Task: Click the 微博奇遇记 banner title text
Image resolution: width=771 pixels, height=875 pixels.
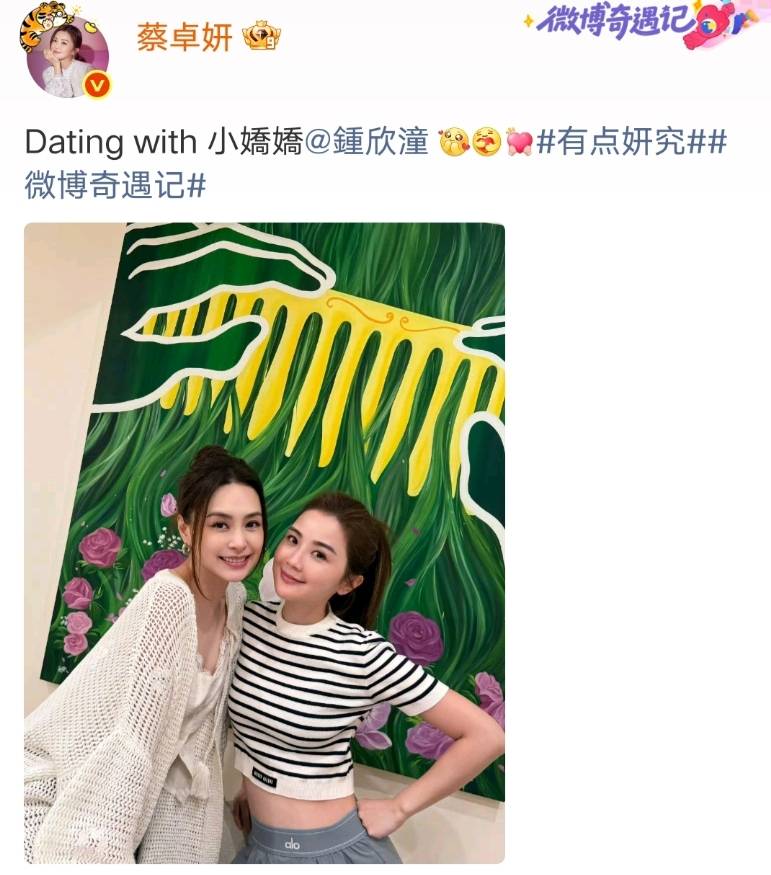Action: tap(614, 22)
